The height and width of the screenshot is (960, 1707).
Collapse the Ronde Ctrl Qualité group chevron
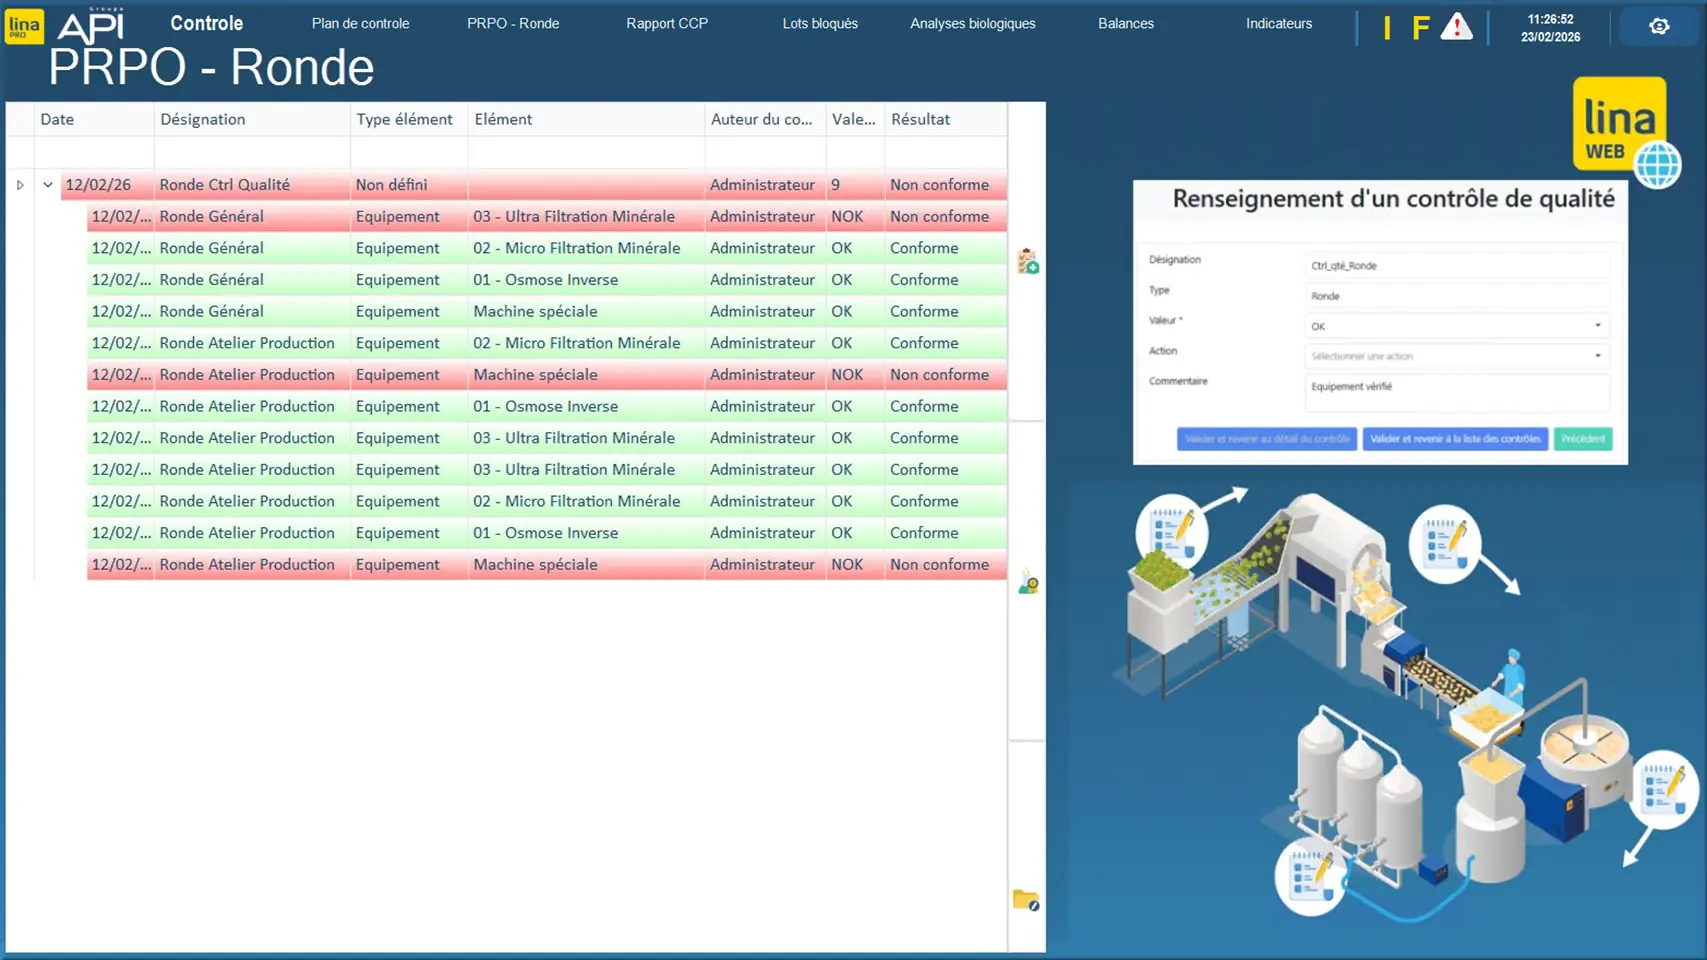[x=48, y=185]
